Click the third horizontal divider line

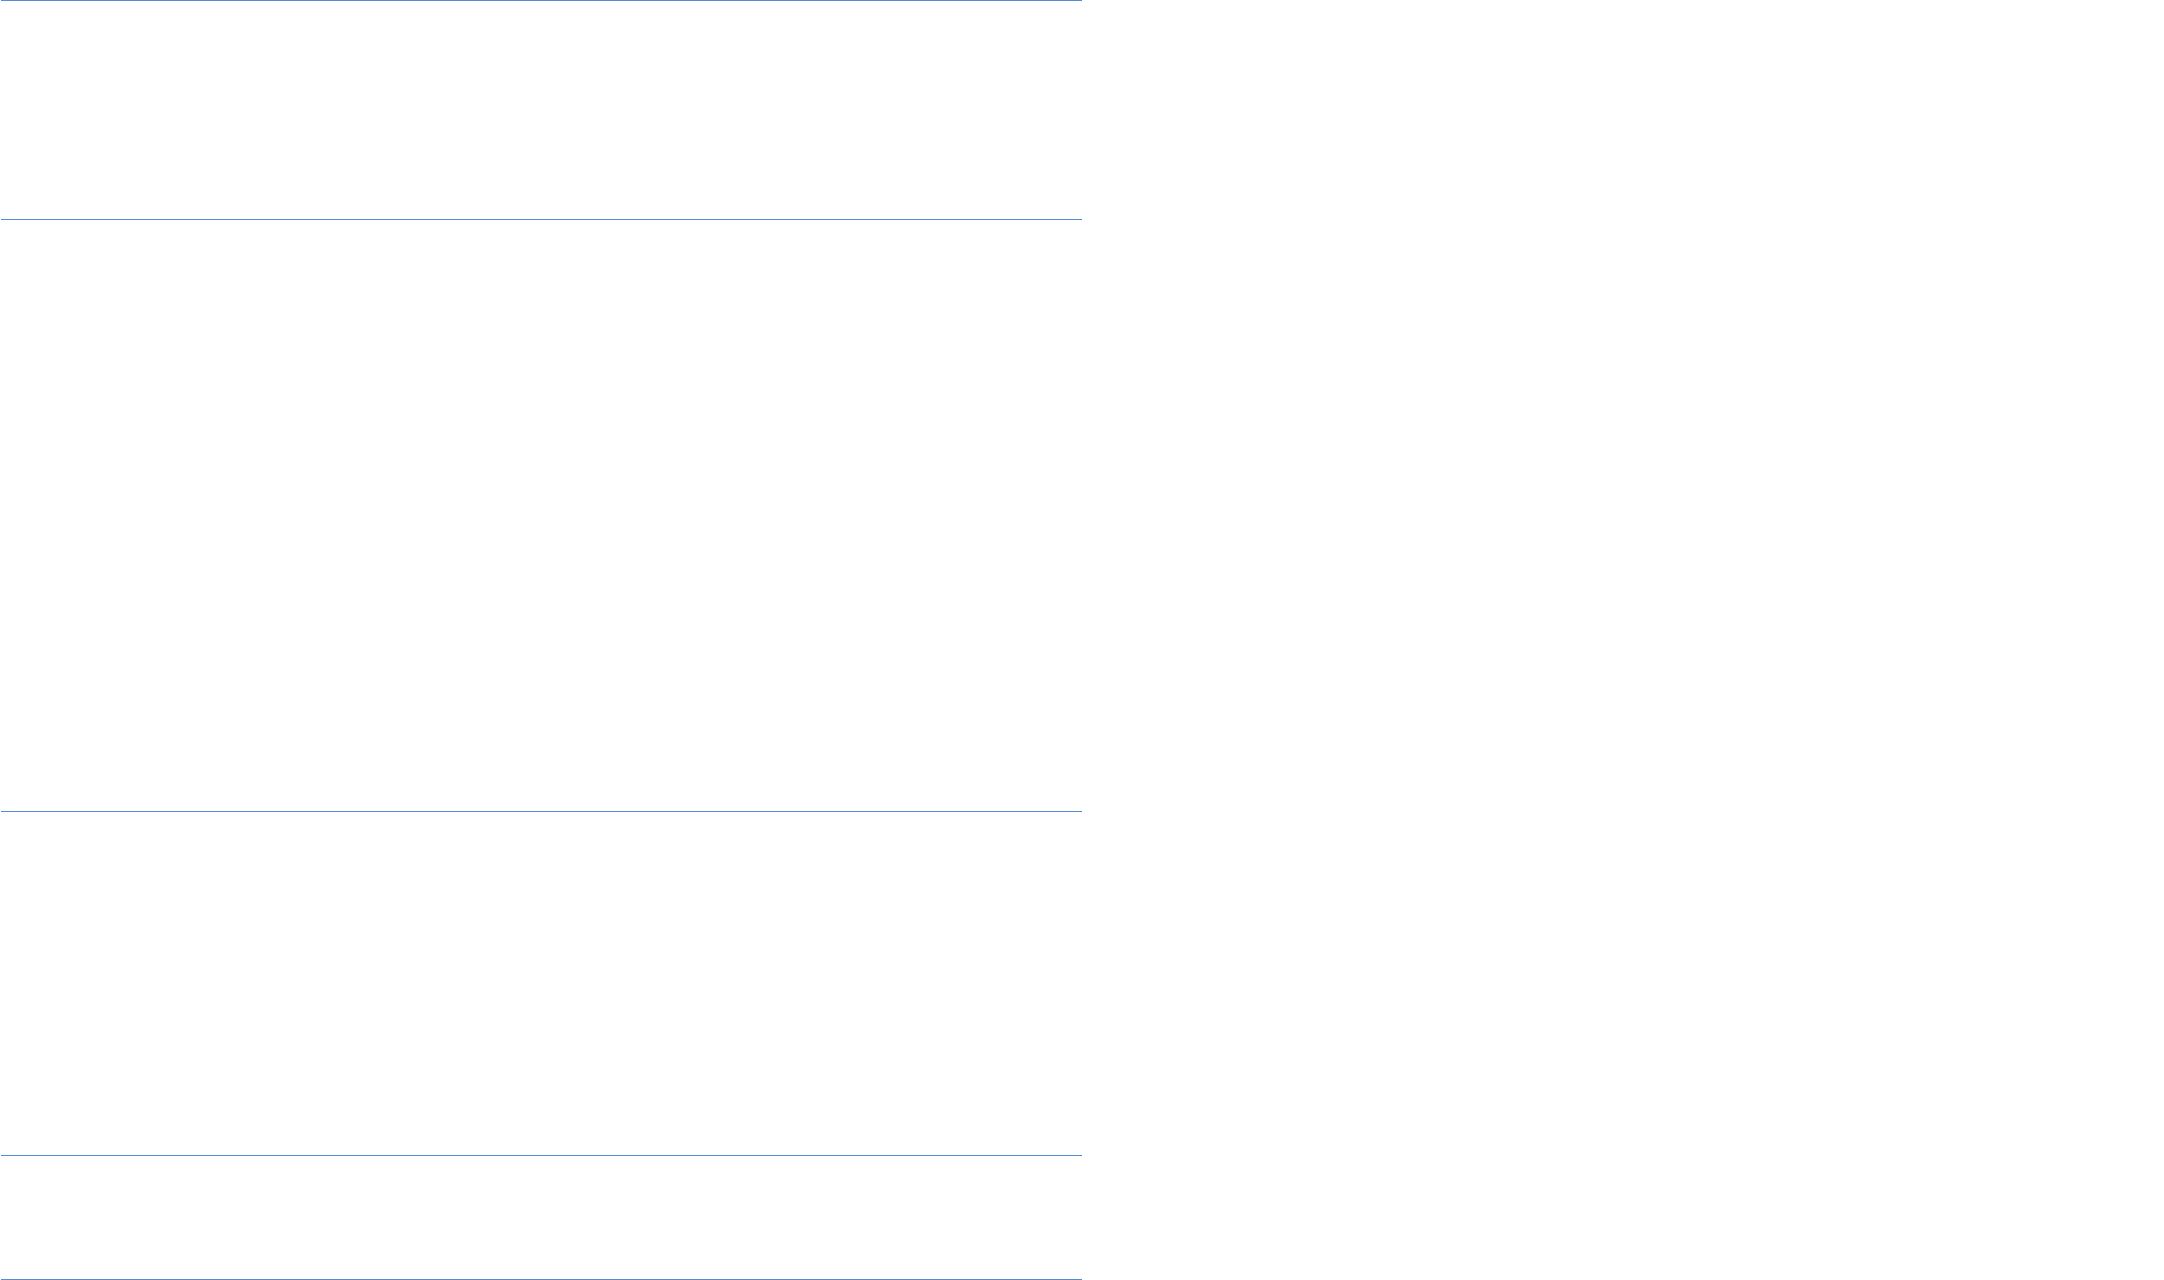[541, 811]
